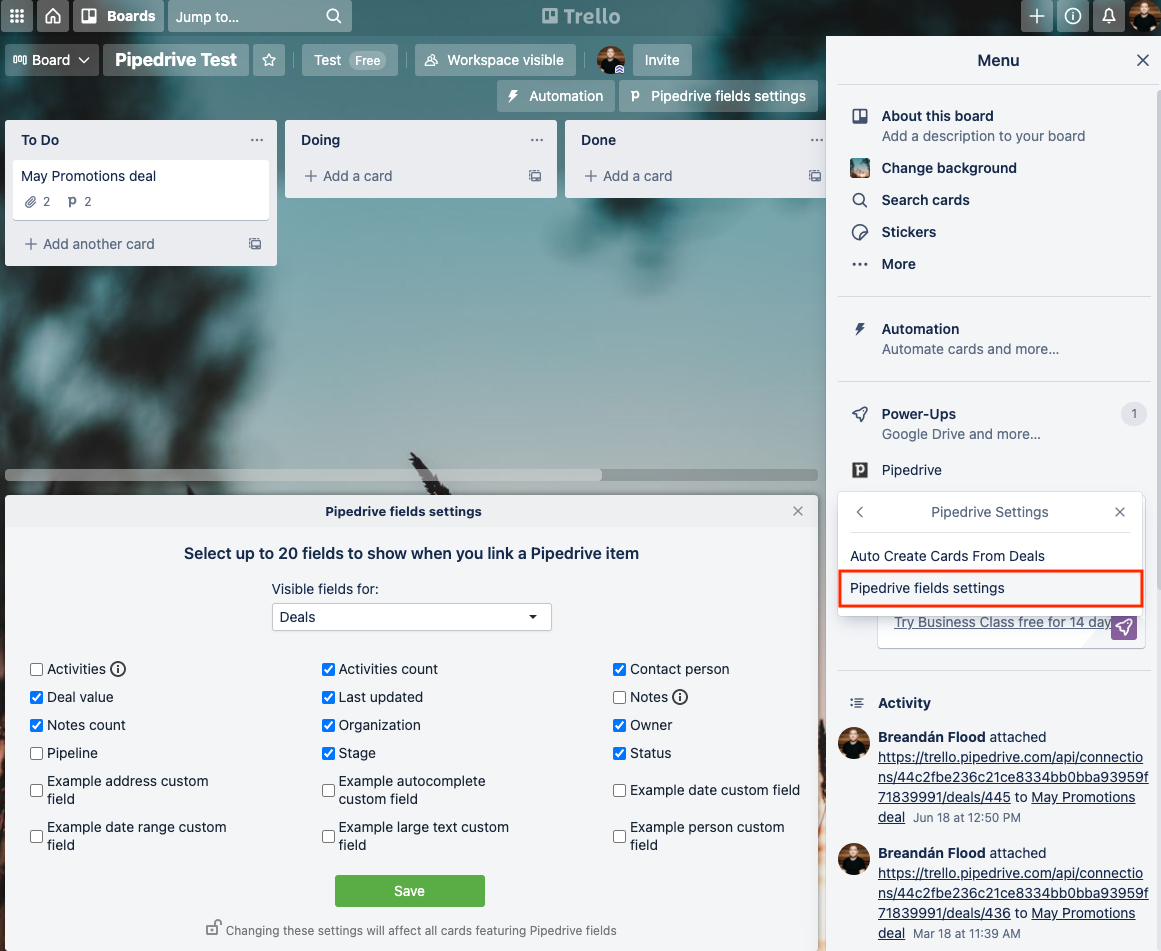Viewport: 1161px width, 951px height.
Task: Open the information icon in header
Action: click(x=1073, y=16)
